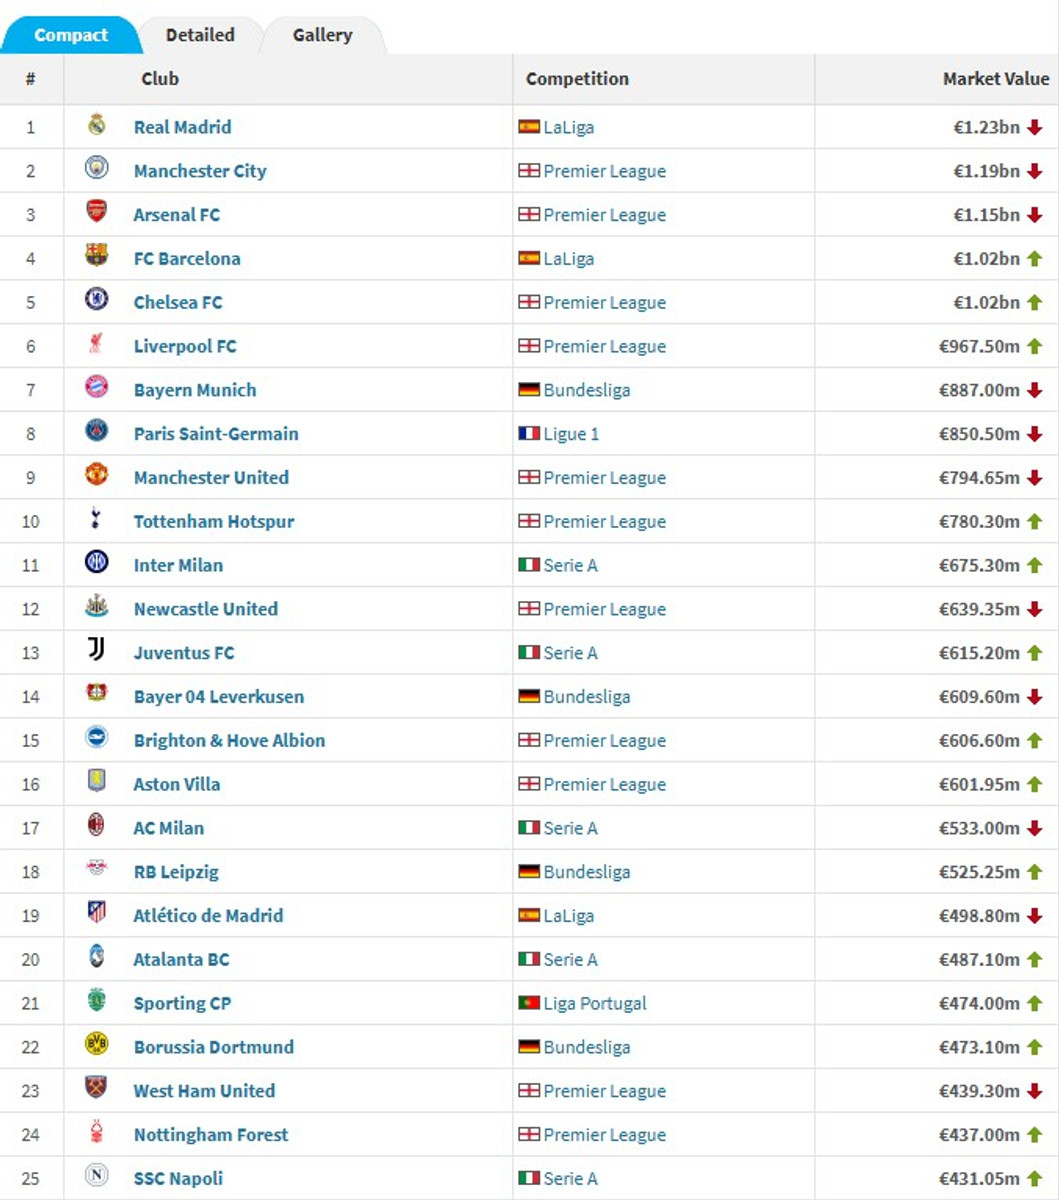
Task: Click the Juventus FC crest icon
Action: tap(96, 651)
